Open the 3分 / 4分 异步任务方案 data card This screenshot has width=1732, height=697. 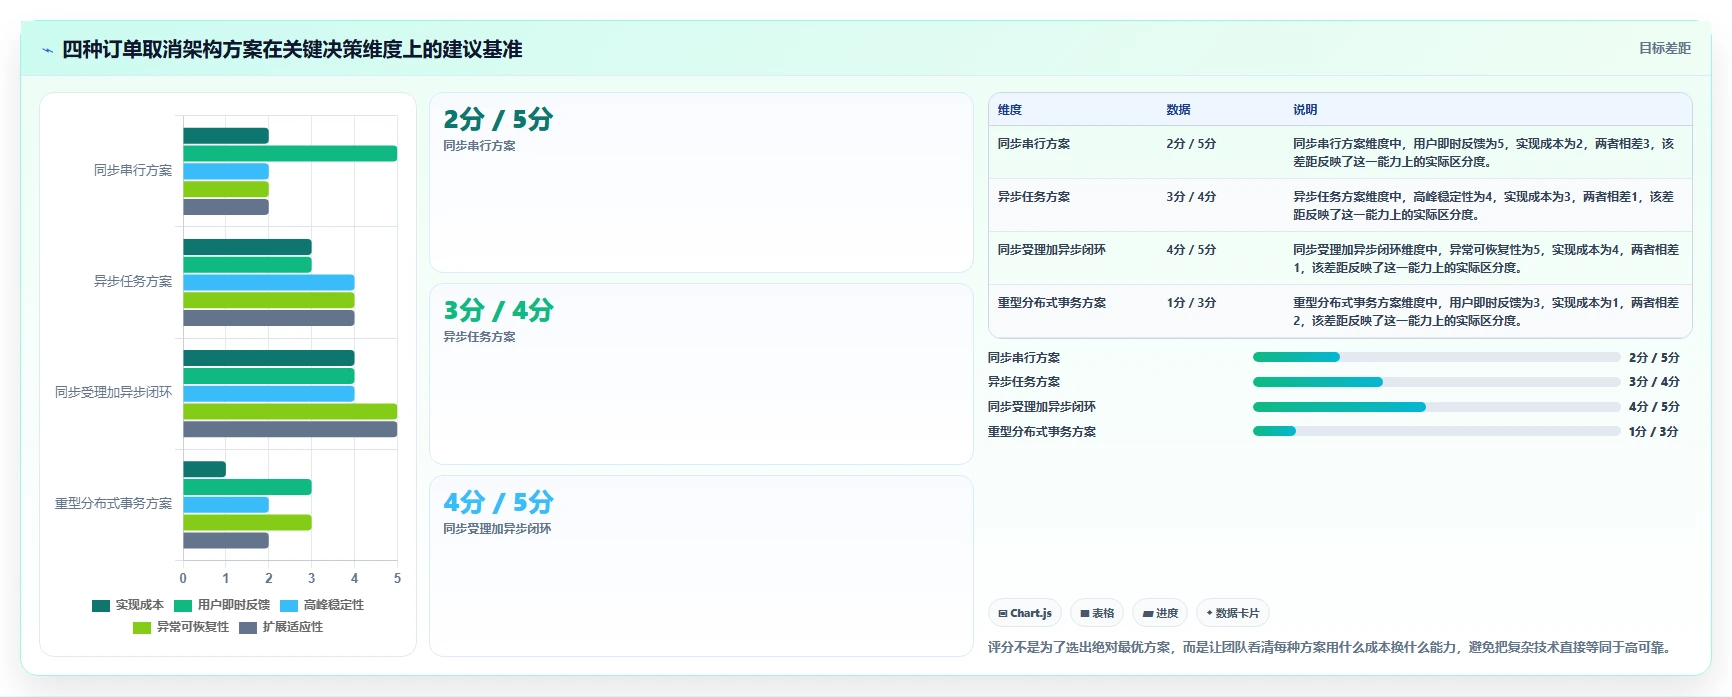coord(701,374)
